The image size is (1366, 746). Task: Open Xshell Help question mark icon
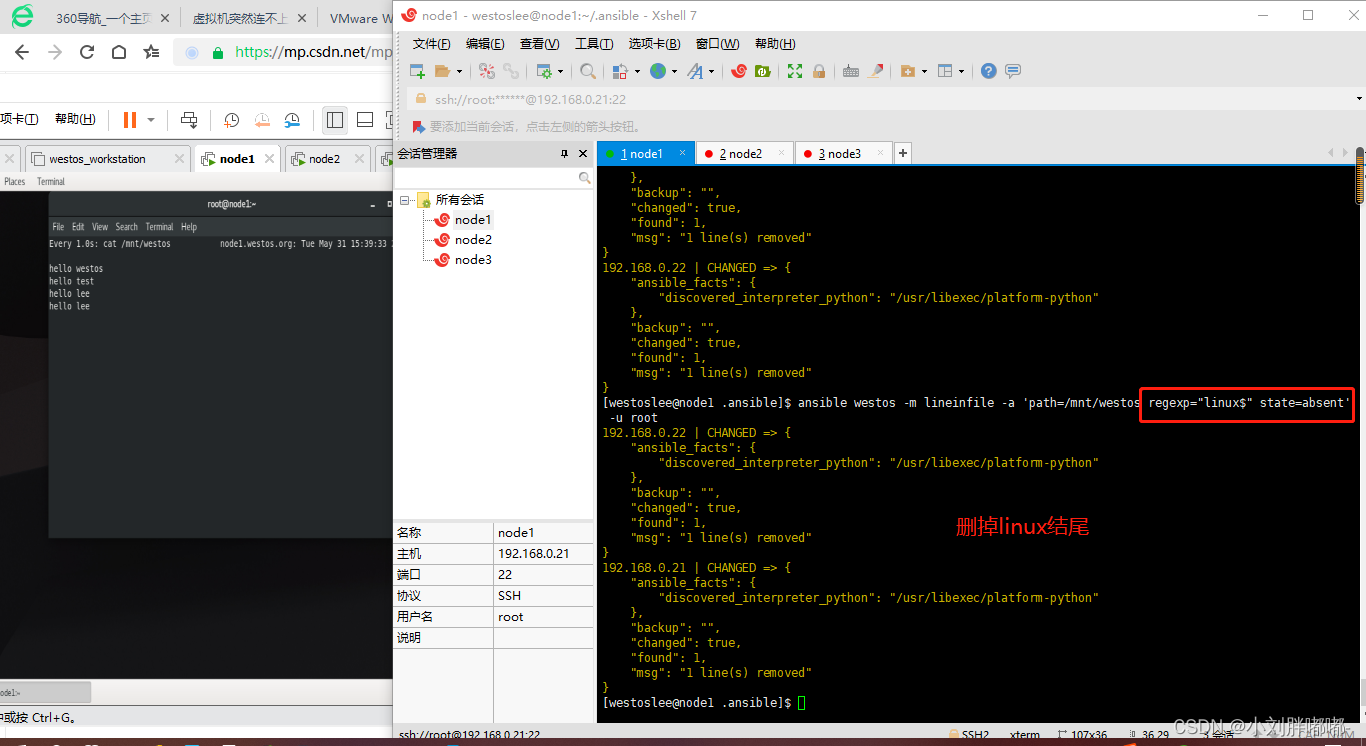point(988,71)
